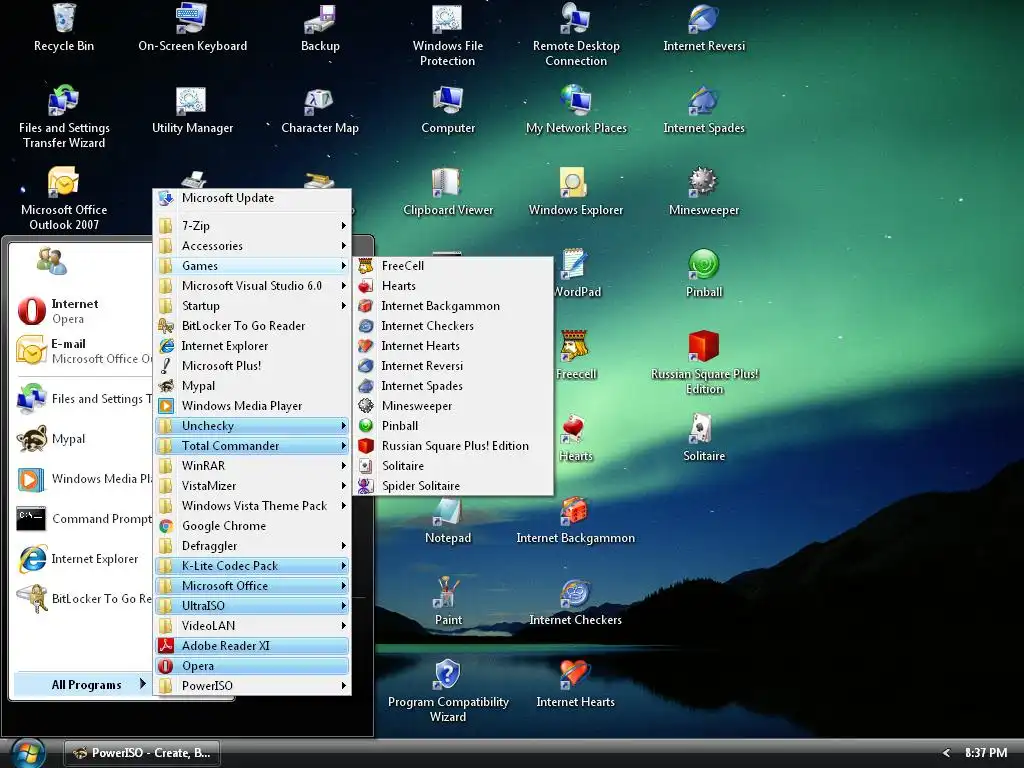Choose Minesweeper in Games submenu
Viewport: 1024px width, 768px height.
[453, 406]
